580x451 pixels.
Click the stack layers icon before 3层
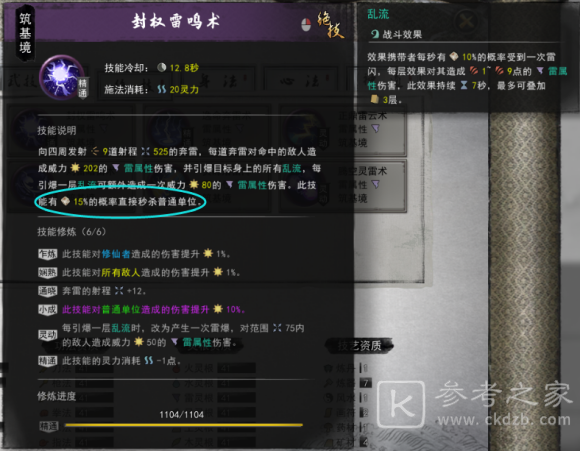coord(375,99)
